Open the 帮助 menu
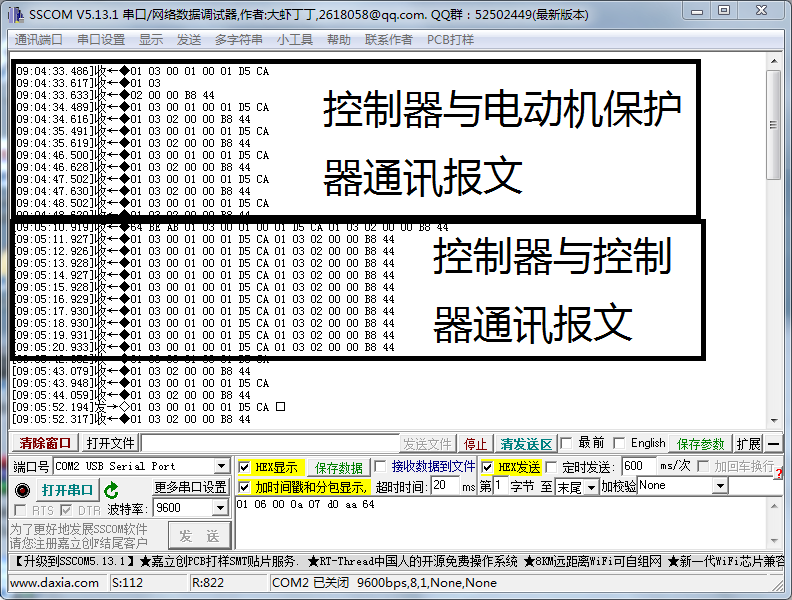792x600 pixels. click(338, 39)
